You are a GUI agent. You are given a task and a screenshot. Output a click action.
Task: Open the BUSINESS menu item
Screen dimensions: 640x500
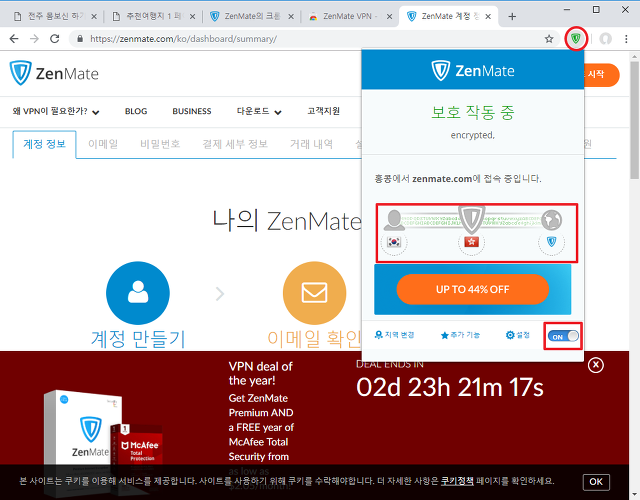pyautogui.click(x=192, y=111)
